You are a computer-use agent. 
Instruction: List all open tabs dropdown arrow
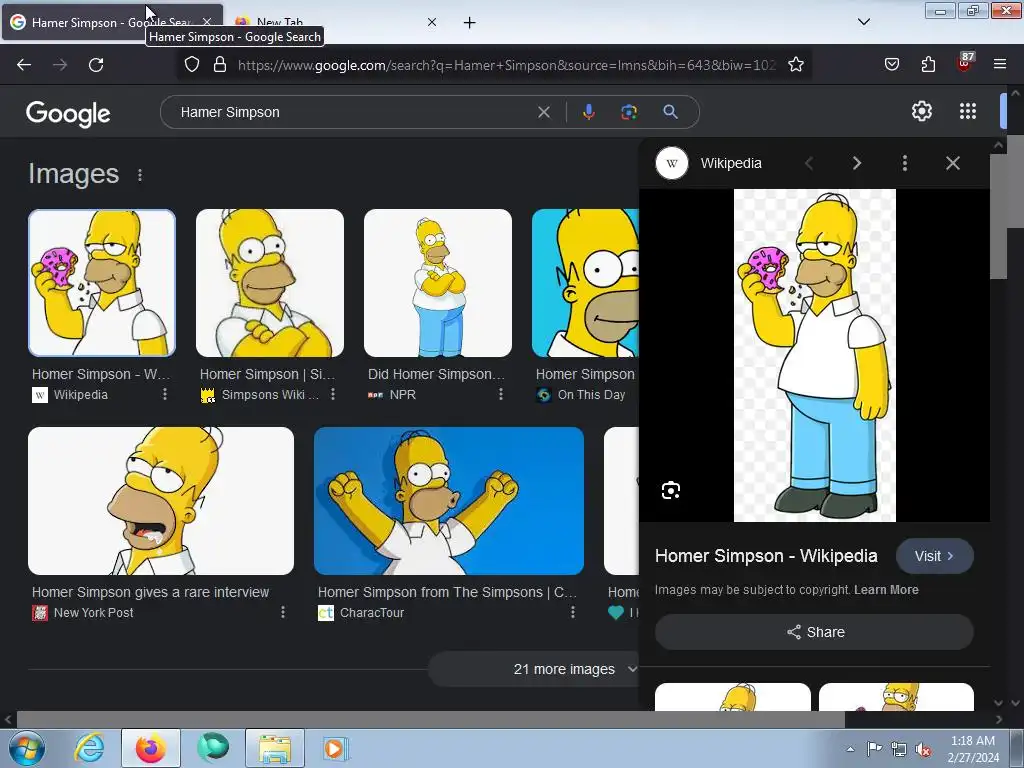point(863,22)
